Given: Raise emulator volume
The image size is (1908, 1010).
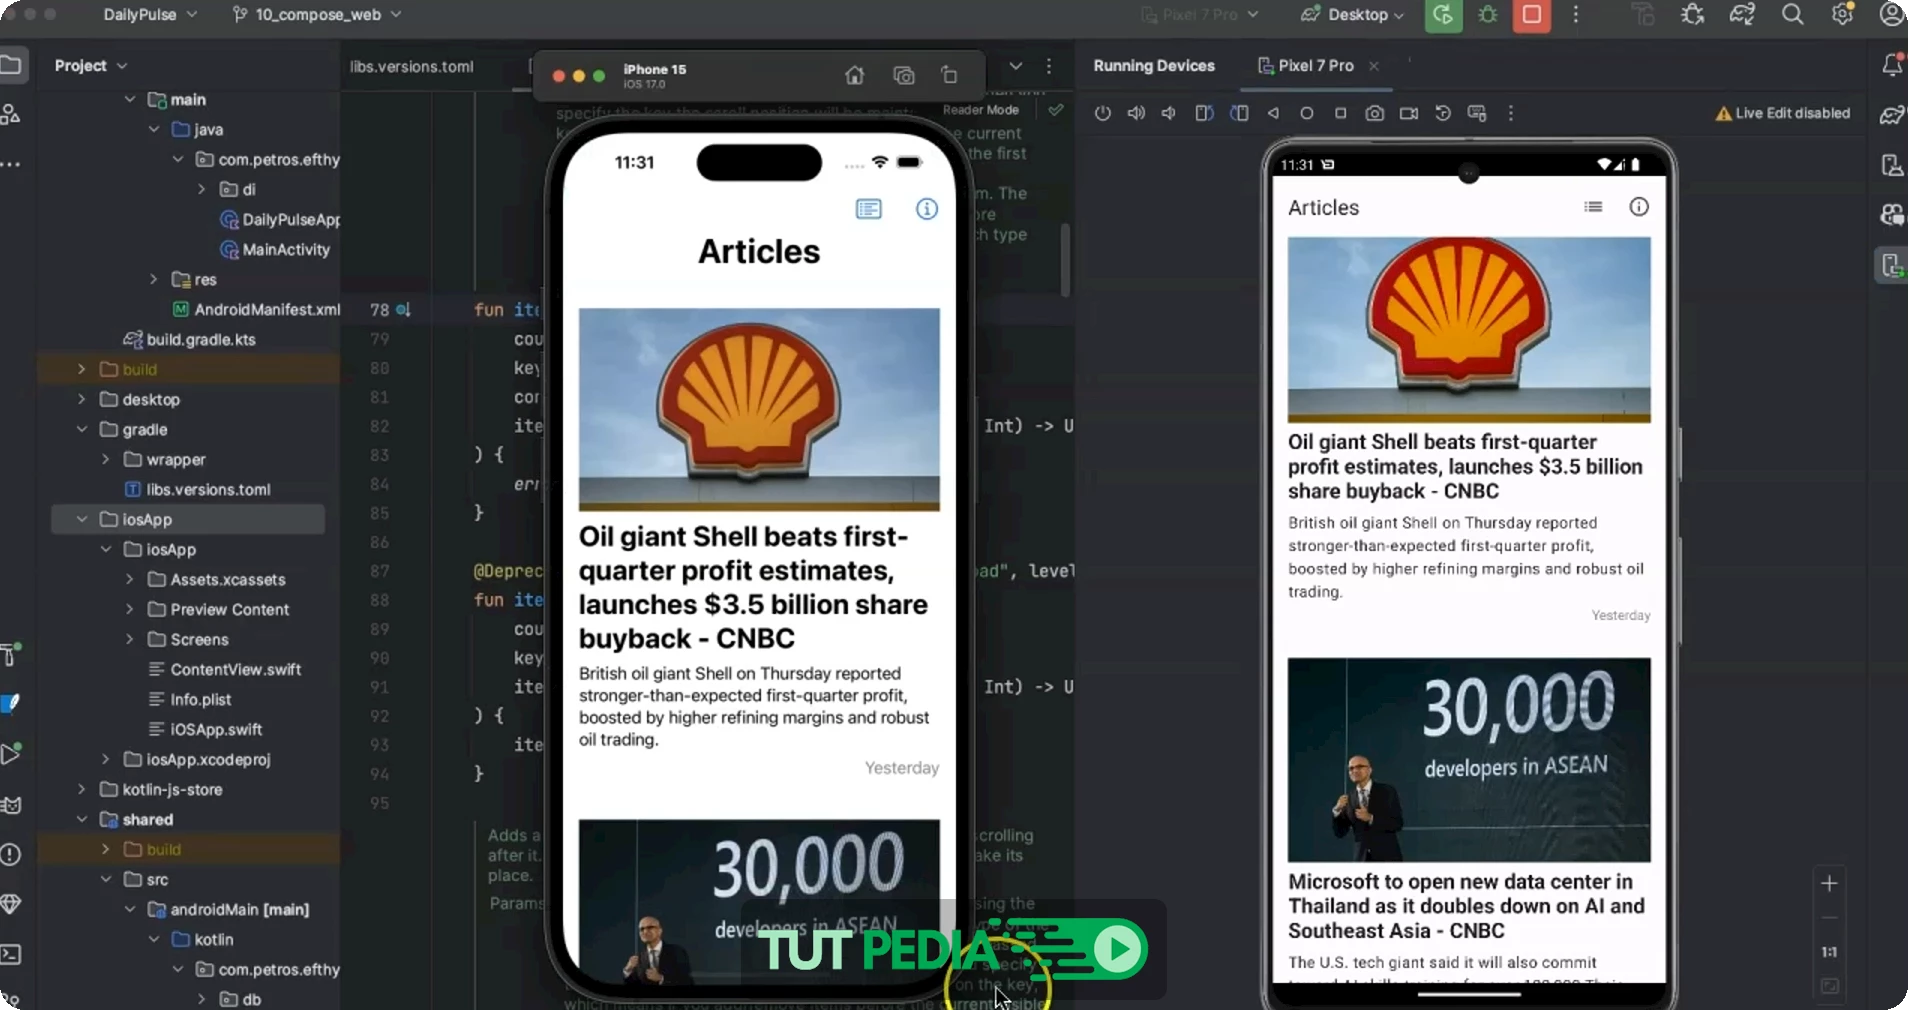Looking at the screenshot, I should tap(1136, 113).
